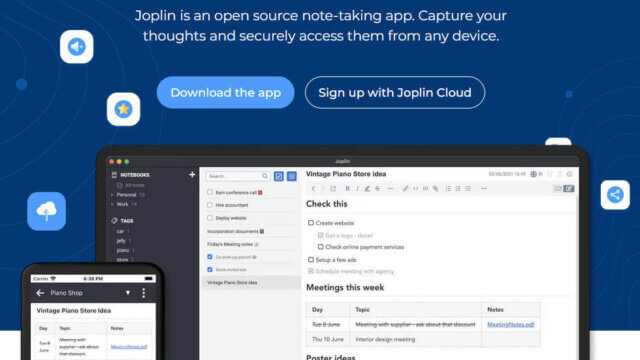Click the numbered list toolbar icon

tap(458, 189)
